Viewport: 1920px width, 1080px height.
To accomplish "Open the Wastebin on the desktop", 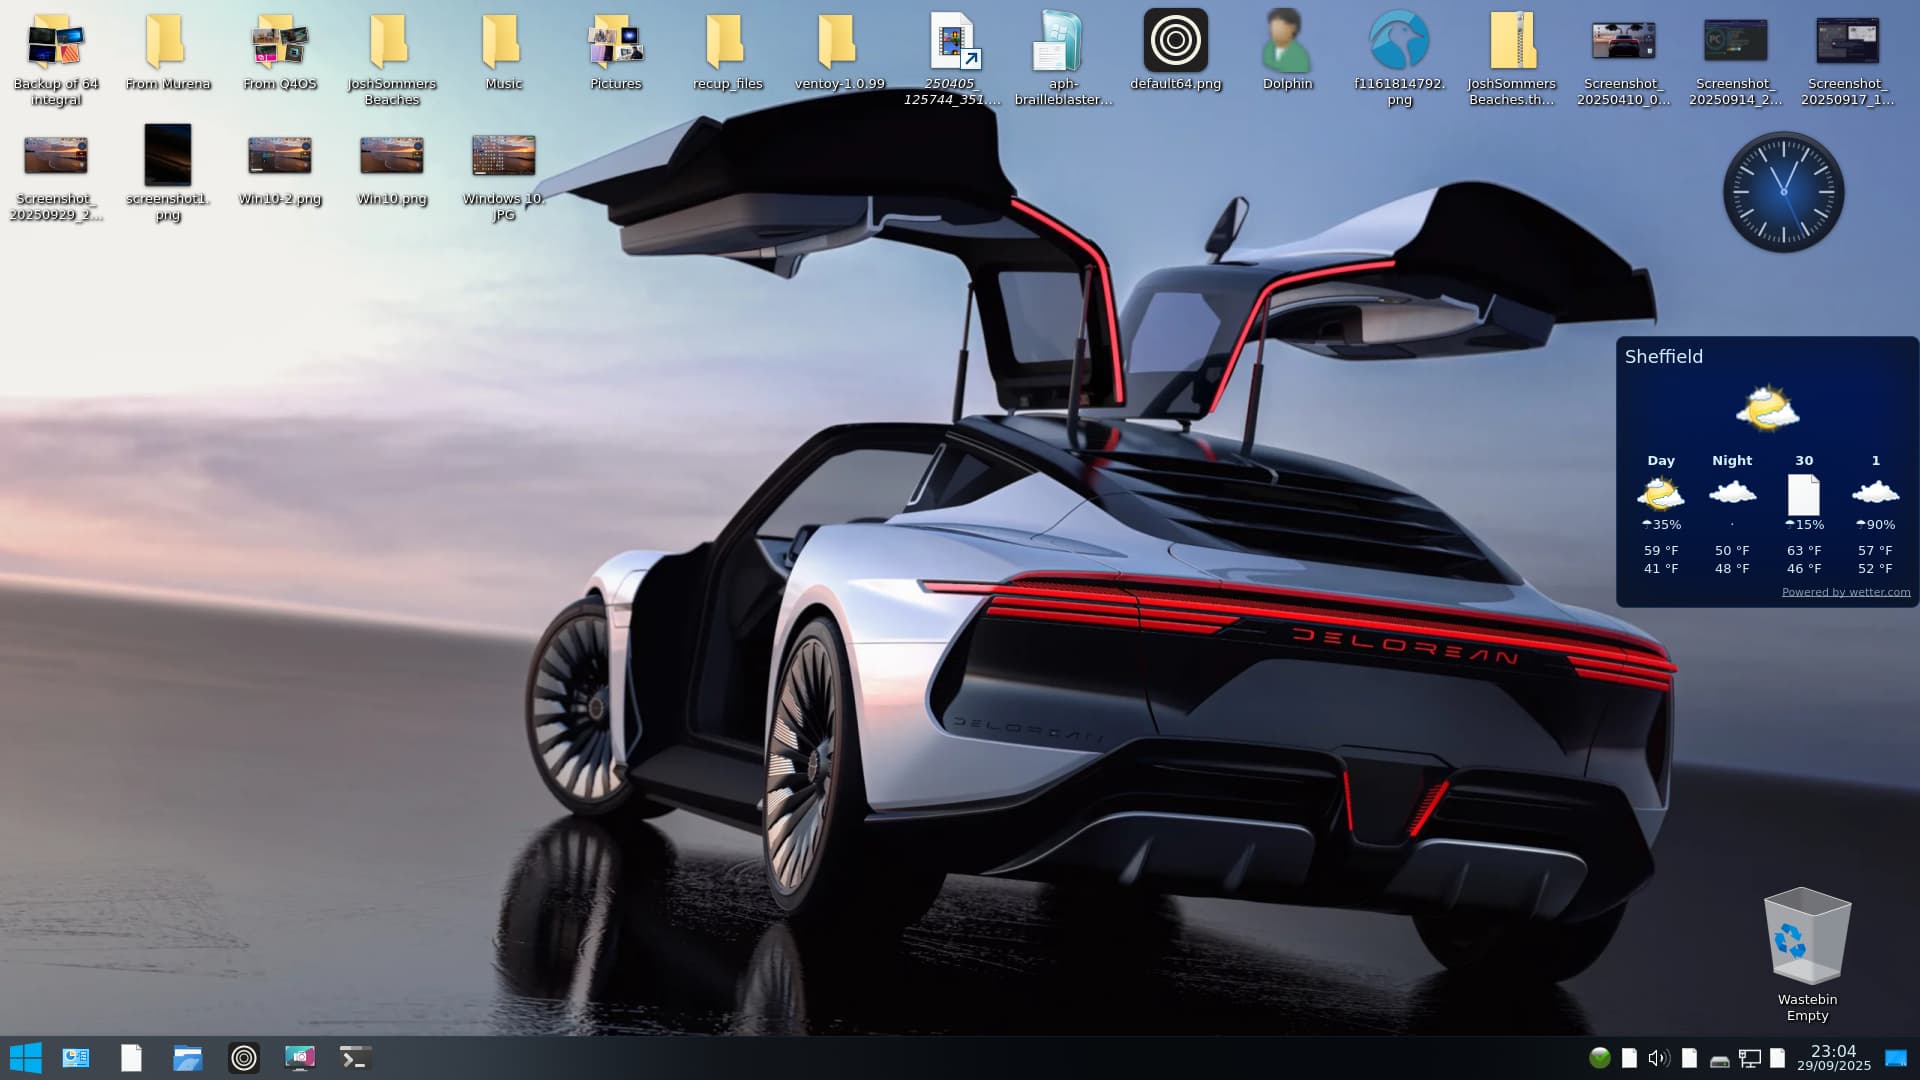I will [x=1806, y=937].
